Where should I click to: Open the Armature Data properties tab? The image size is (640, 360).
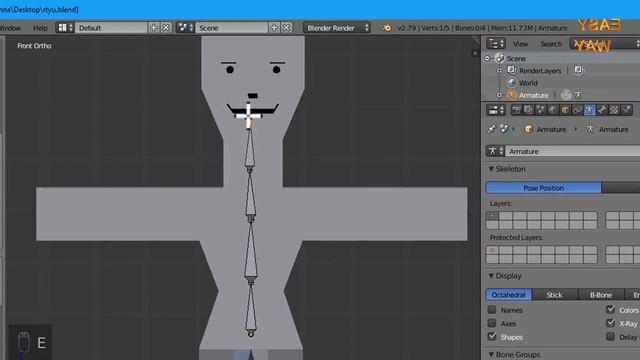coord(589,110)
